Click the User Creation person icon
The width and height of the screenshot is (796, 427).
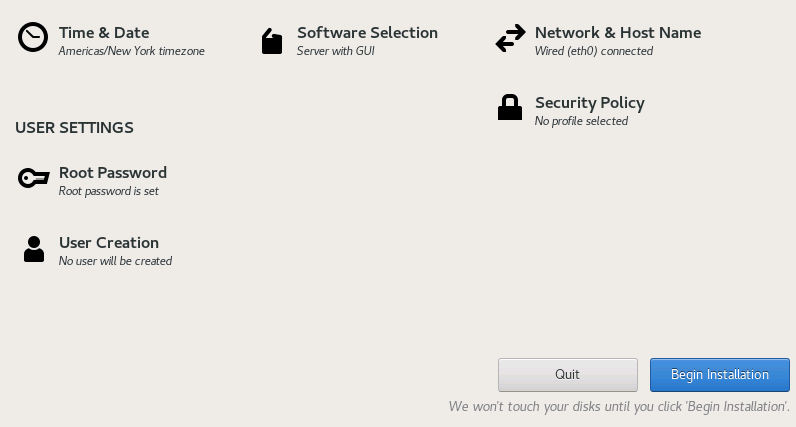[34, 249]
